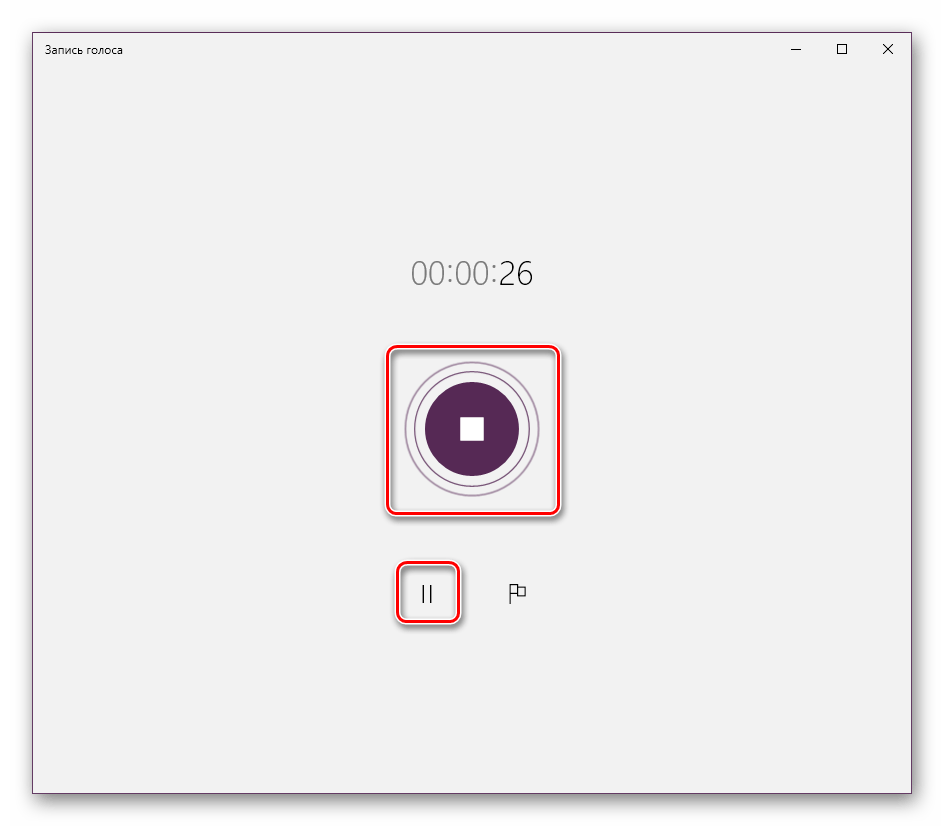This screenshot has width=944, height=826.
Task: Minimize the Запись голоса window
Action: pos(796,49)
